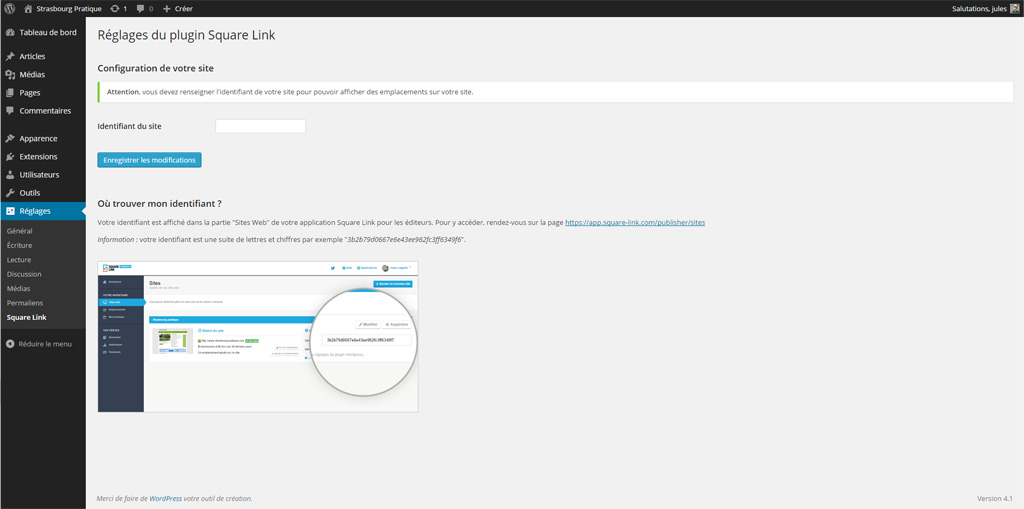Click the Utilisateurs person icon
The height and width of the screenshot is (509, 1024).
coord(10,175)
